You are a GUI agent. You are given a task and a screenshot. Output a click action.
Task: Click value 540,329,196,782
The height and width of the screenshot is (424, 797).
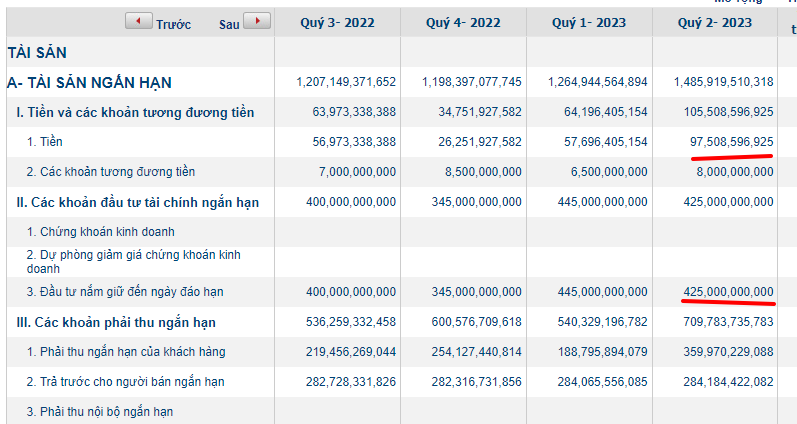coord(602,322)
